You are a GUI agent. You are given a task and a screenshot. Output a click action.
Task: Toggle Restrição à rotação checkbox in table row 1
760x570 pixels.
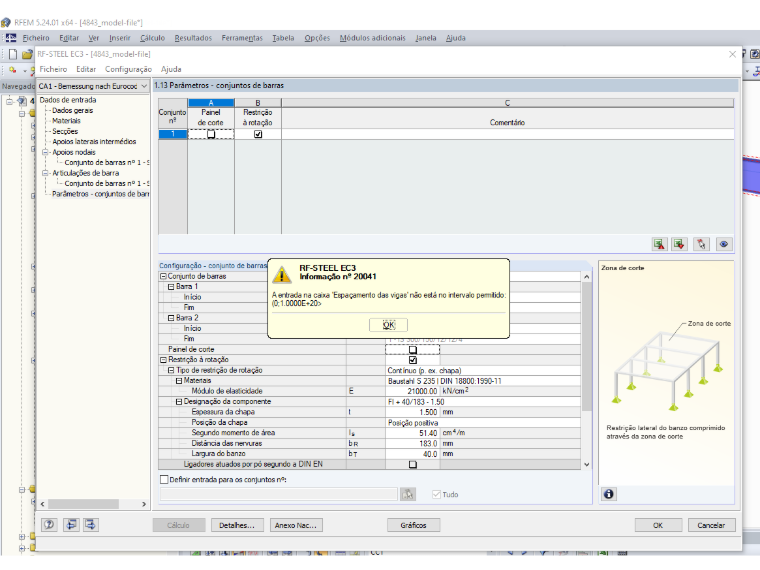258,134
